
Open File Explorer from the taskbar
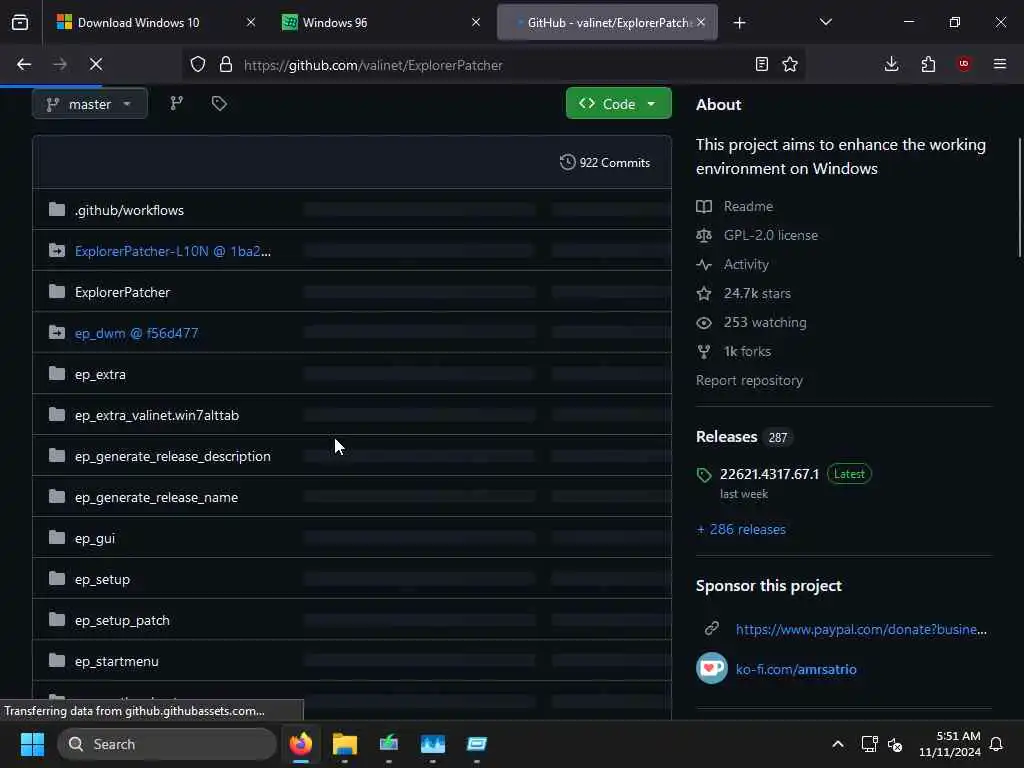click(345, 744)
